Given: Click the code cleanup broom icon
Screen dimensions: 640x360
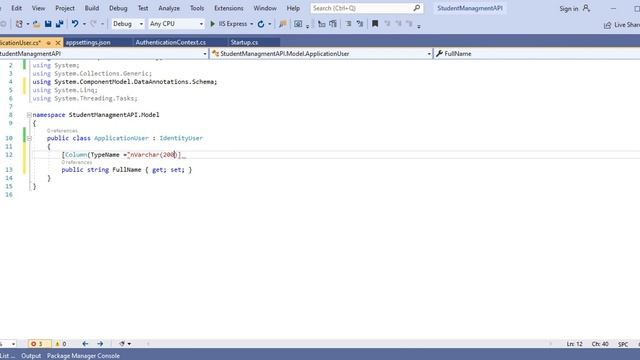Looking at the screenshot, I should click(122, 344).
